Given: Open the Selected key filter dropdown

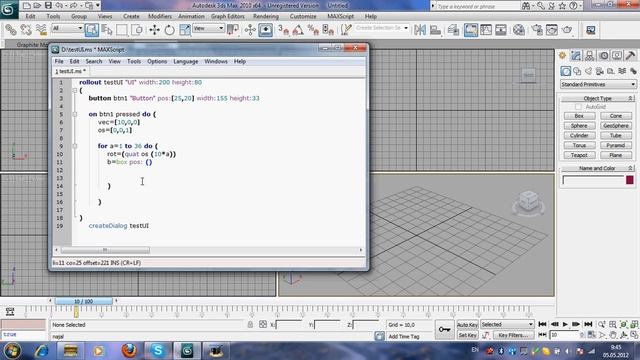Looking at the screenshot, I should click(507, 324).
